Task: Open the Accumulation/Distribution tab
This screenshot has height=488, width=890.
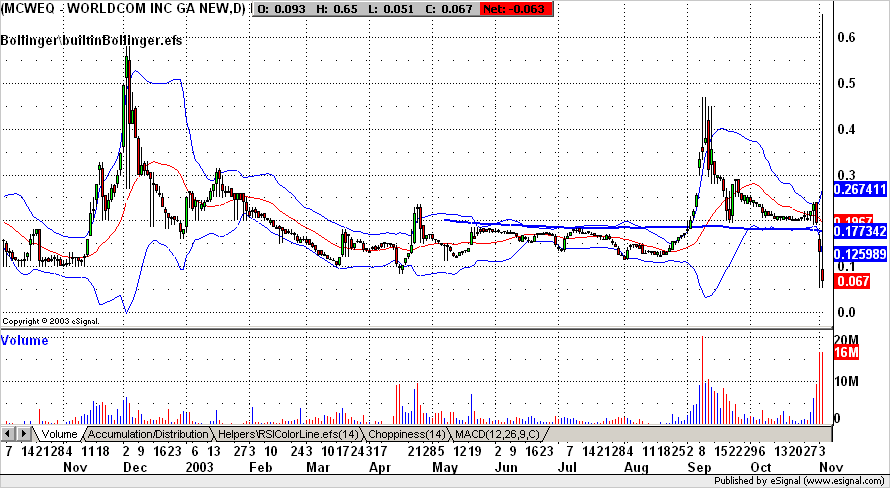Action: click(149, 434)
